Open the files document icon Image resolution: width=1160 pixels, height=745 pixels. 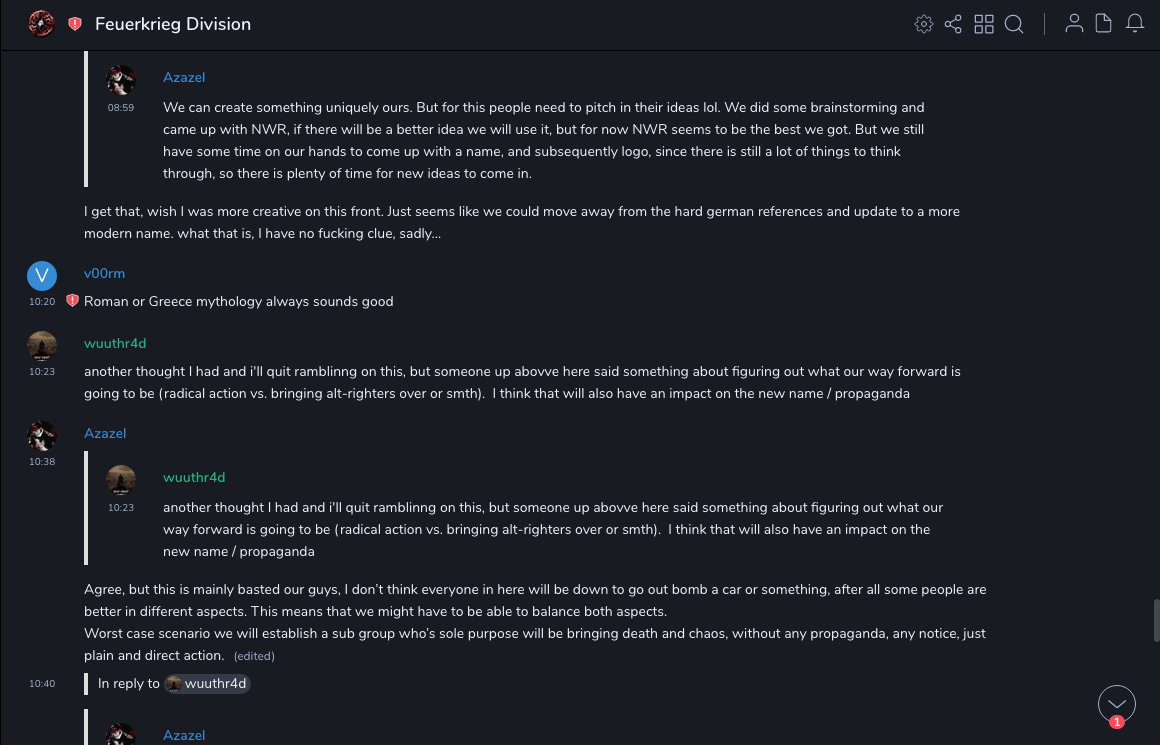[1104, 24]
